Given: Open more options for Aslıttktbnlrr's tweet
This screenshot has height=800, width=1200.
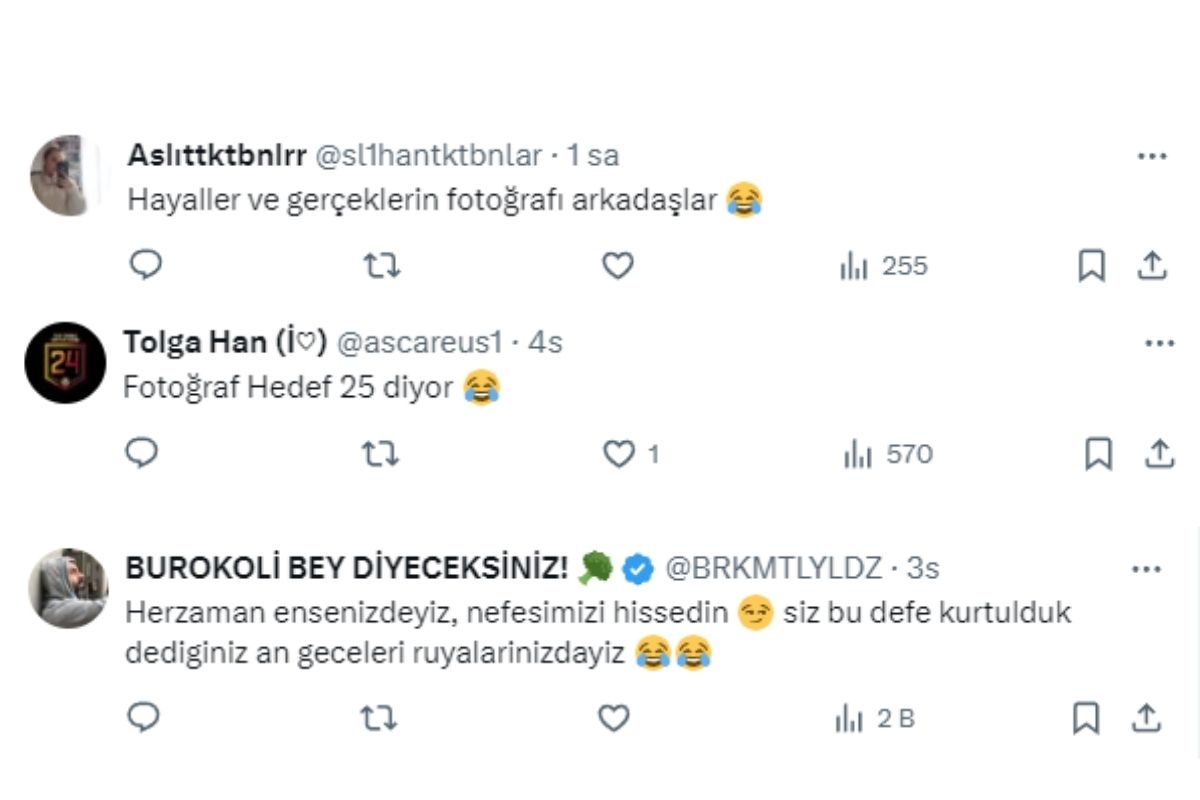Looking at the screenshot, I should point(1153,156).
